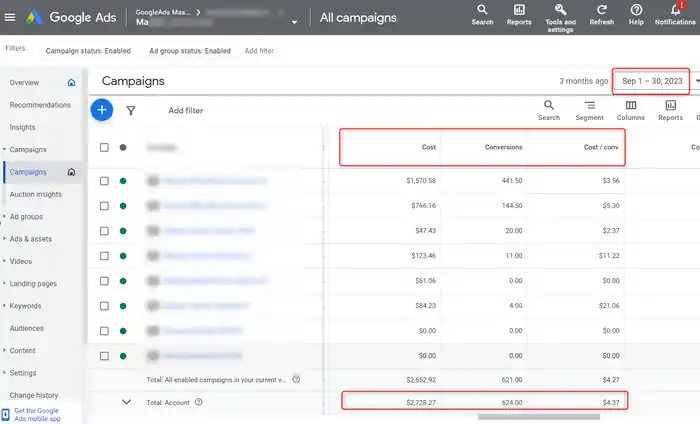The image size is (700, 424).
Task: Open the Segment tool
Action: click(589, 110)
